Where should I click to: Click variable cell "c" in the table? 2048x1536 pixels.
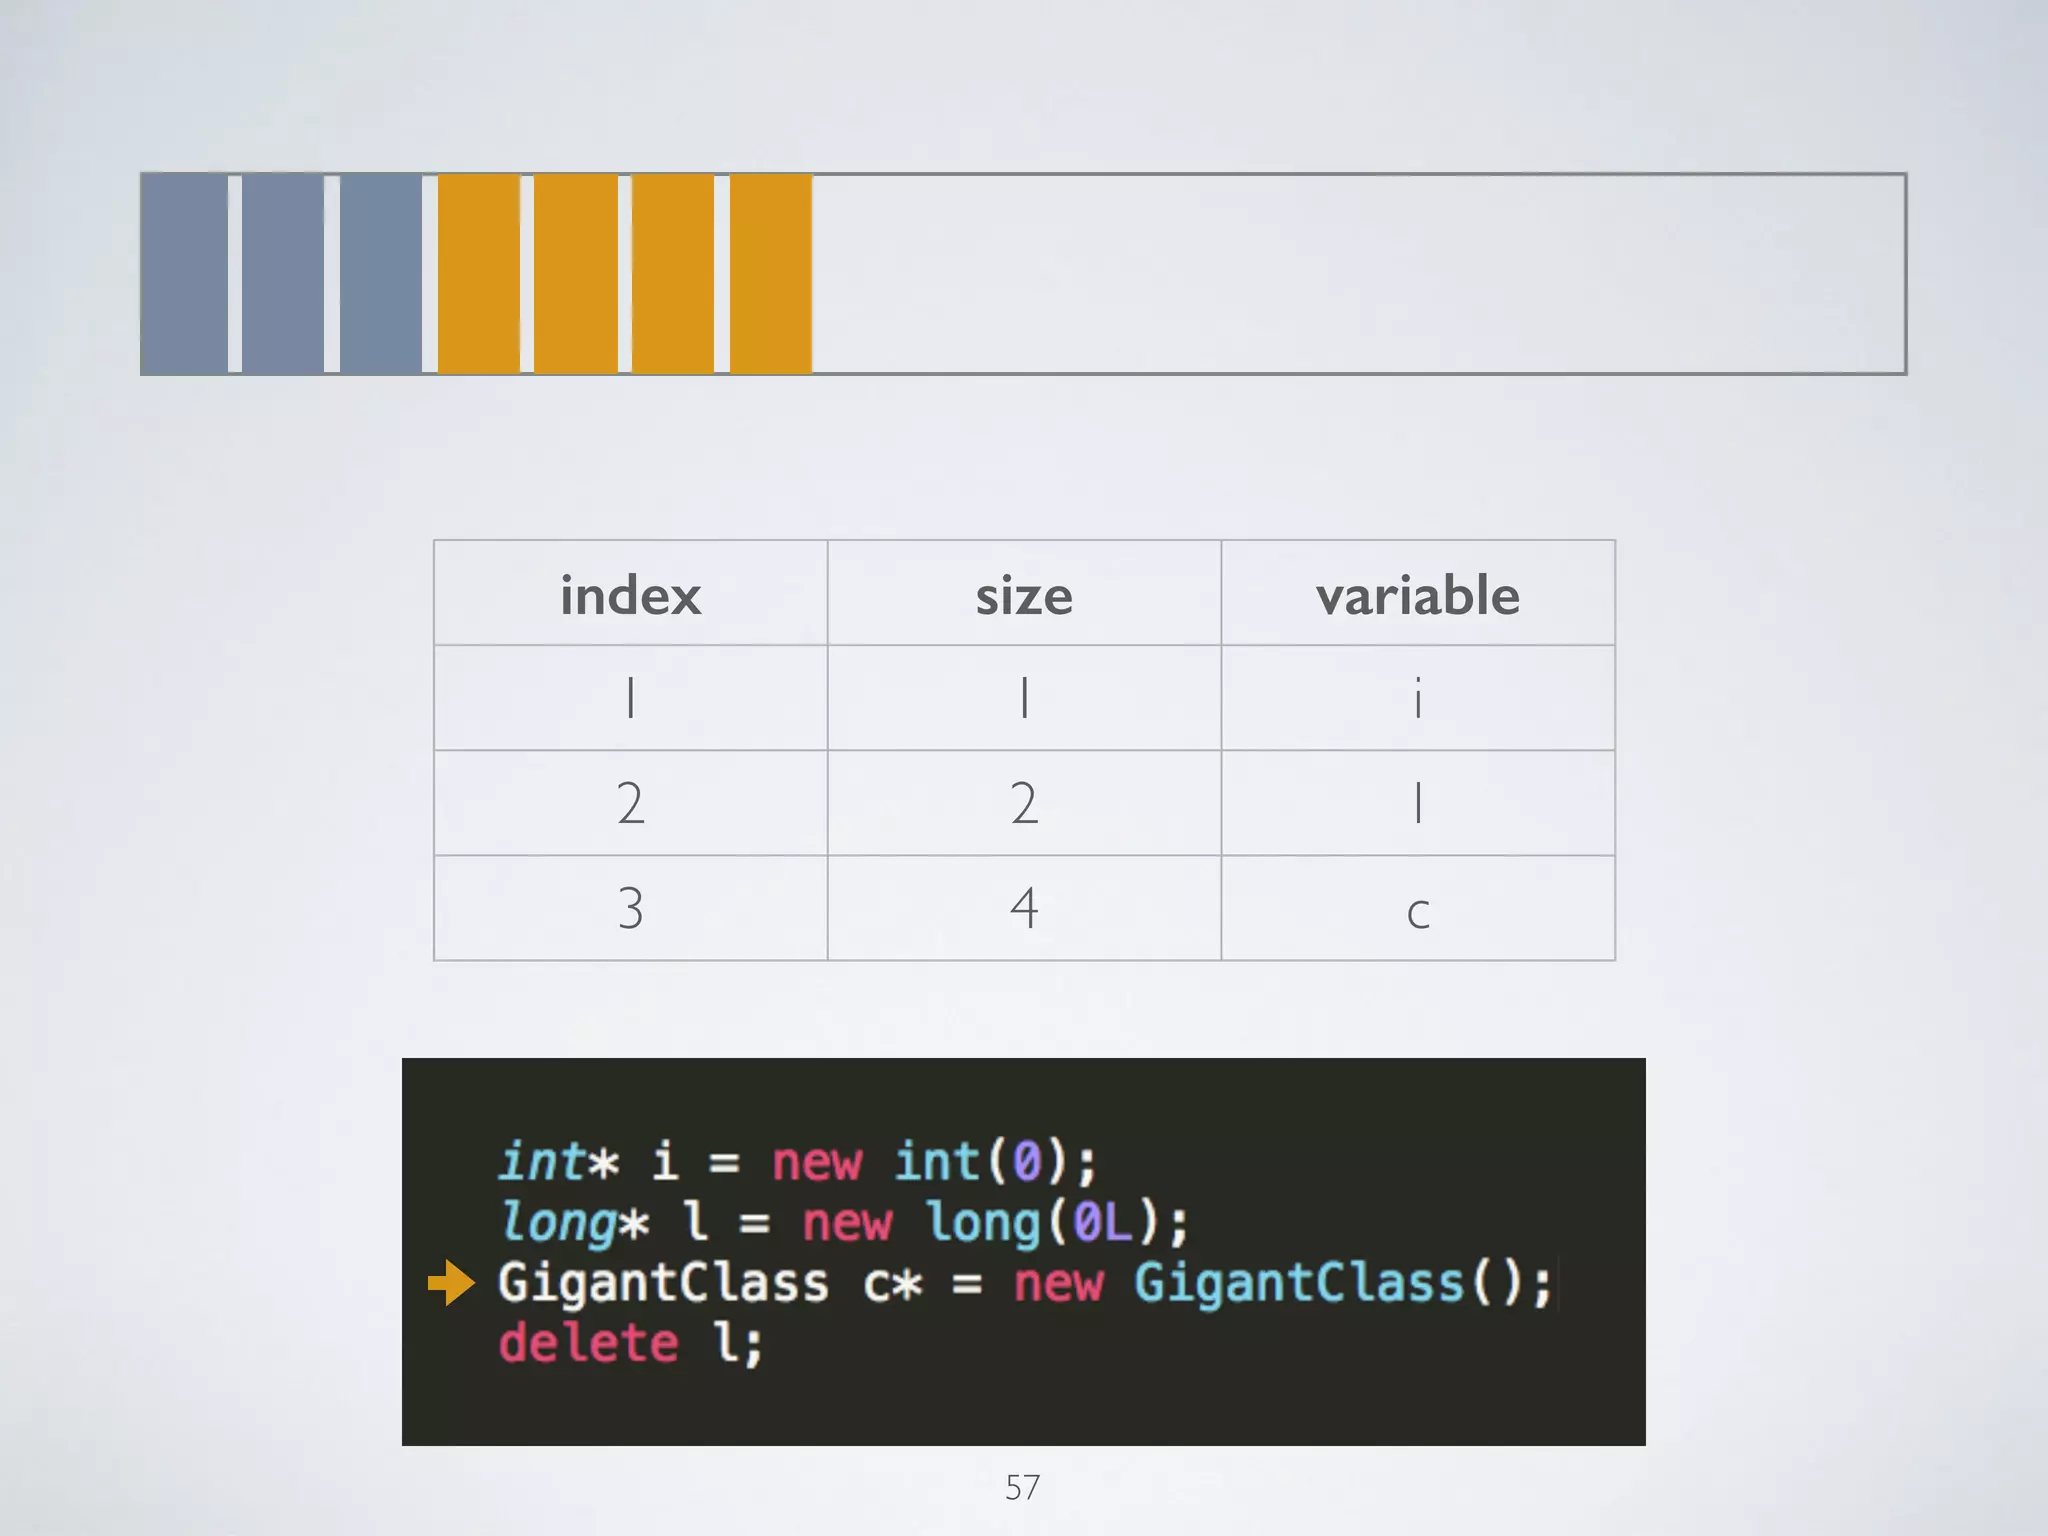[x=1418, y=908]
